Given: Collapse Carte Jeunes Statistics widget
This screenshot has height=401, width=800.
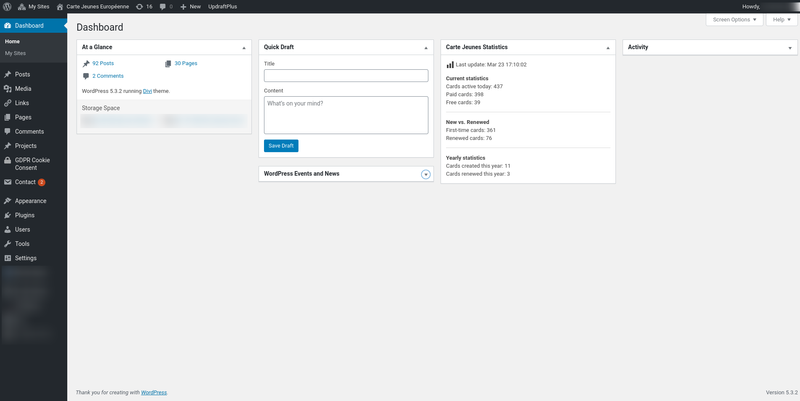Looking at the screenshot, I should [x=608, y=47].
